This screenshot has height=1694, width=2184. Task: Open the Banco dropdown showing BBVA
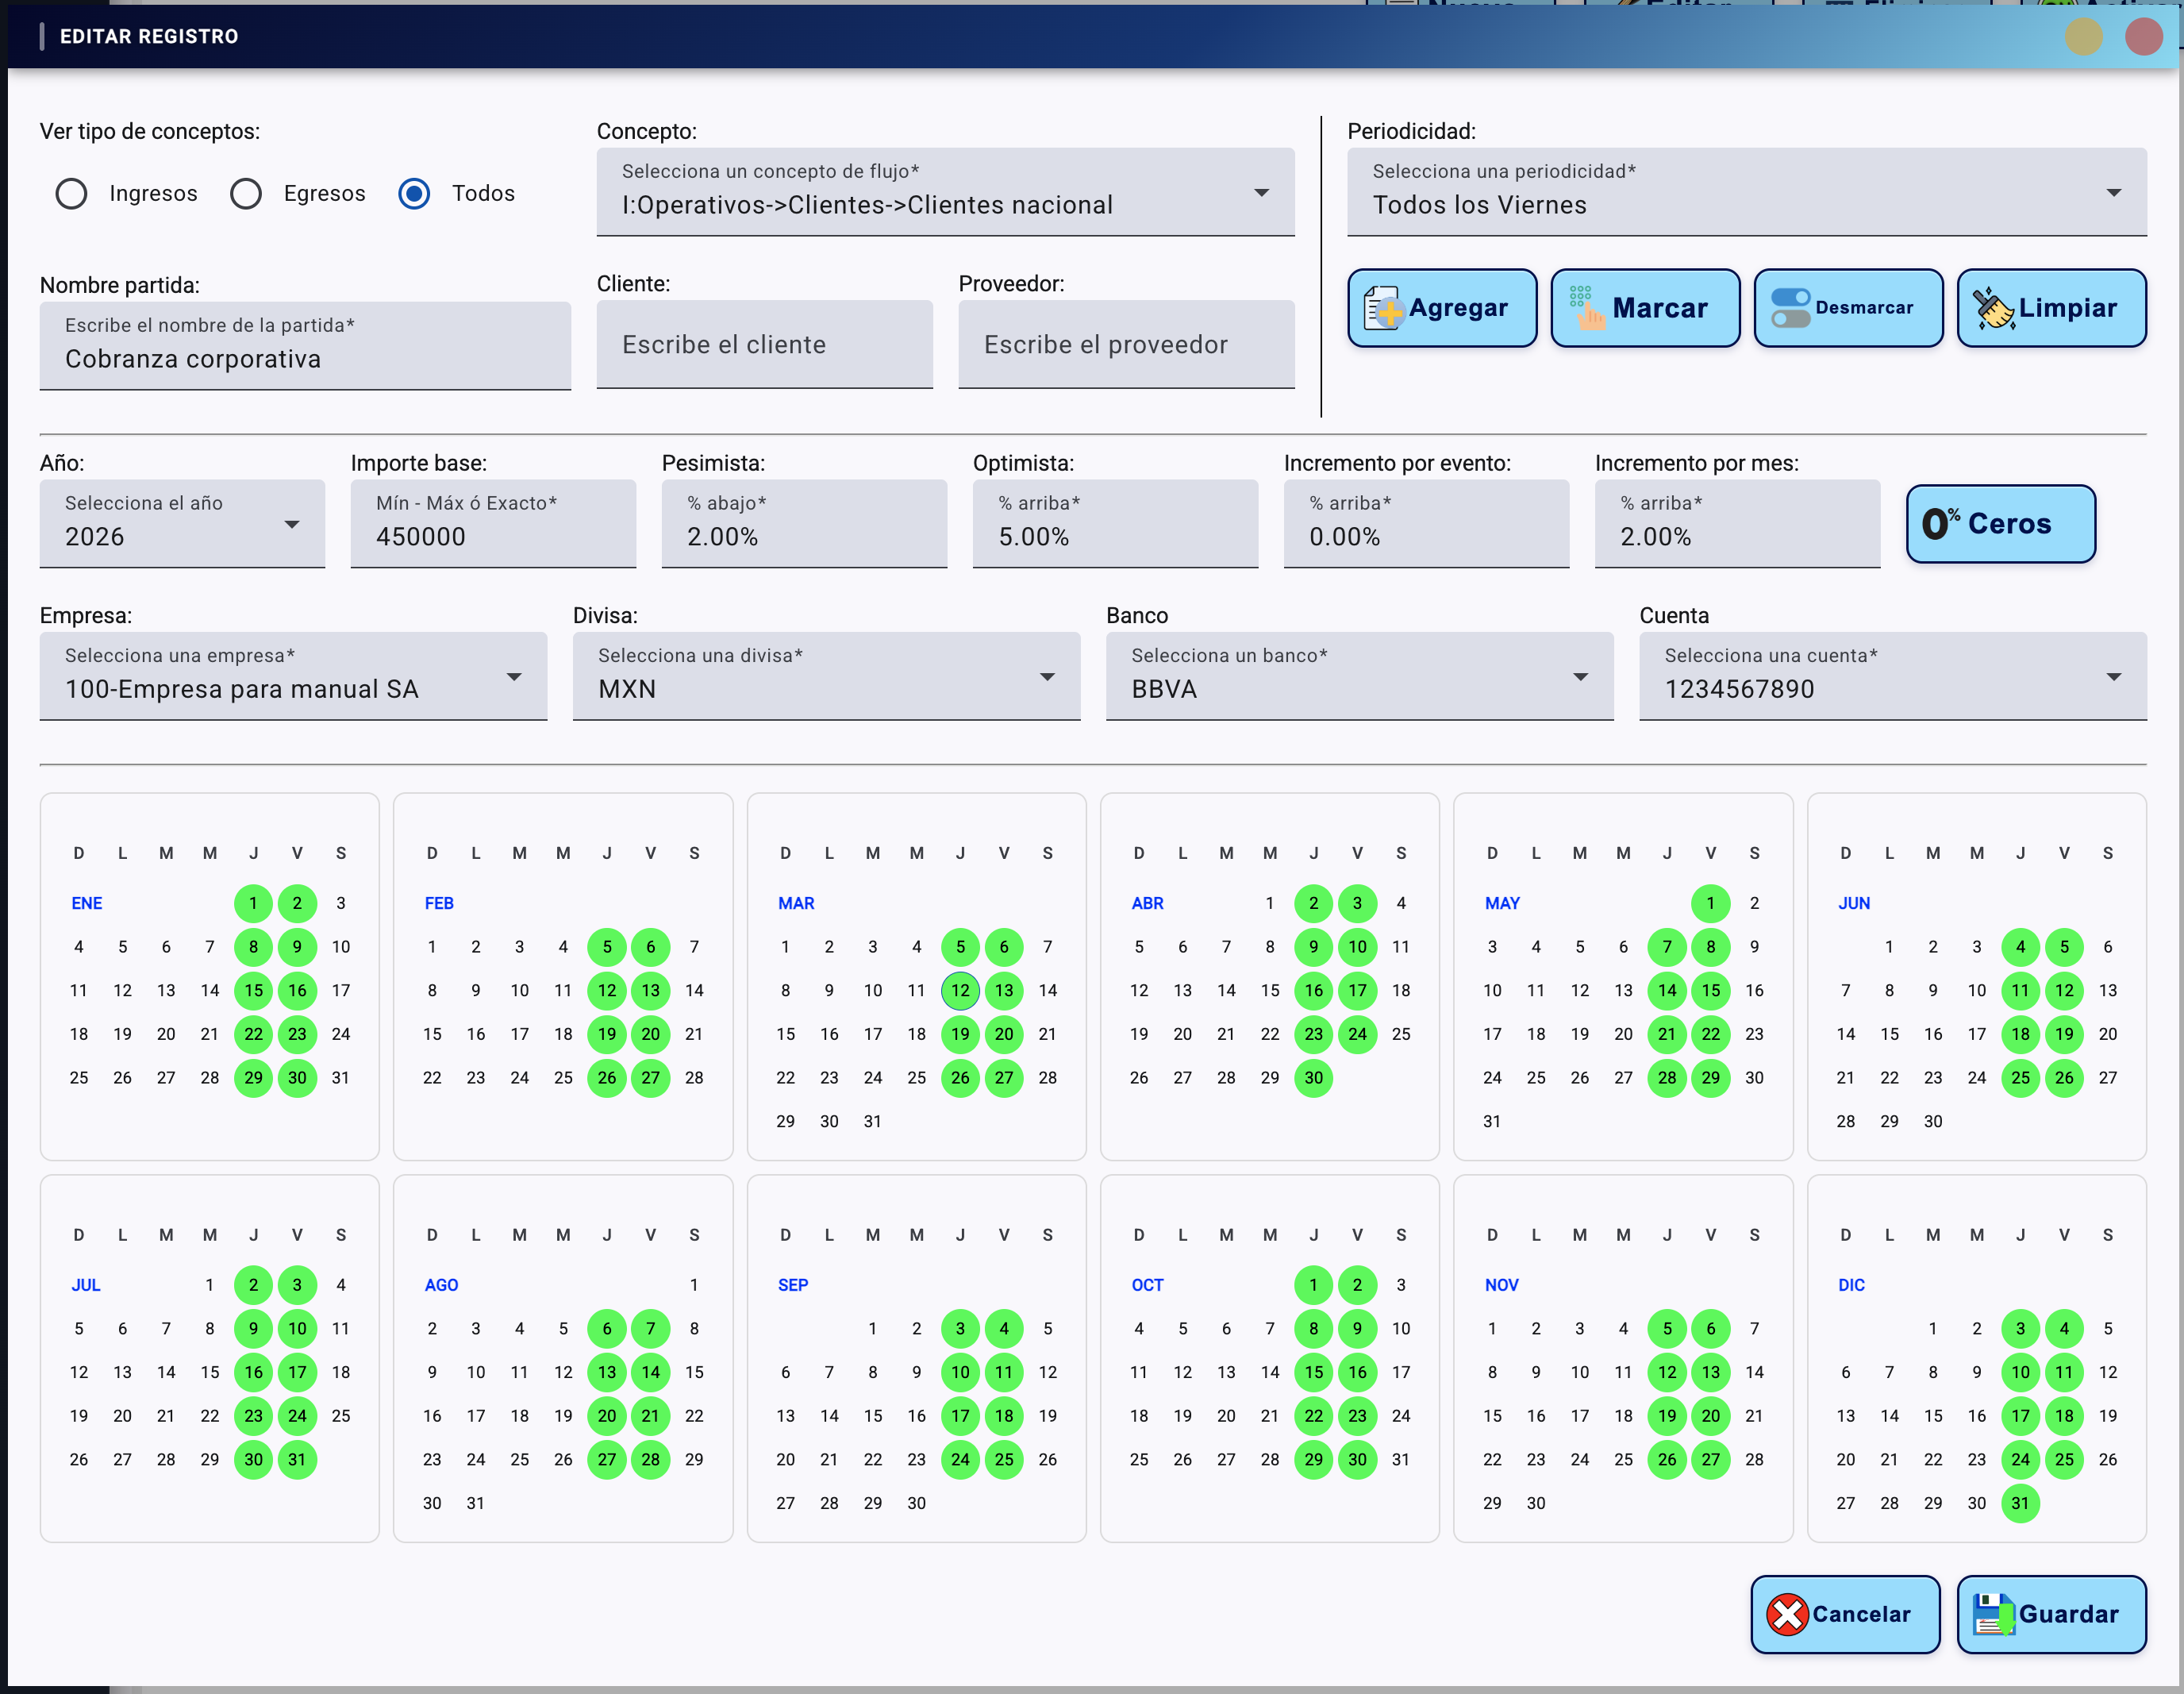pyautogui.click(x=1359, y=677)
